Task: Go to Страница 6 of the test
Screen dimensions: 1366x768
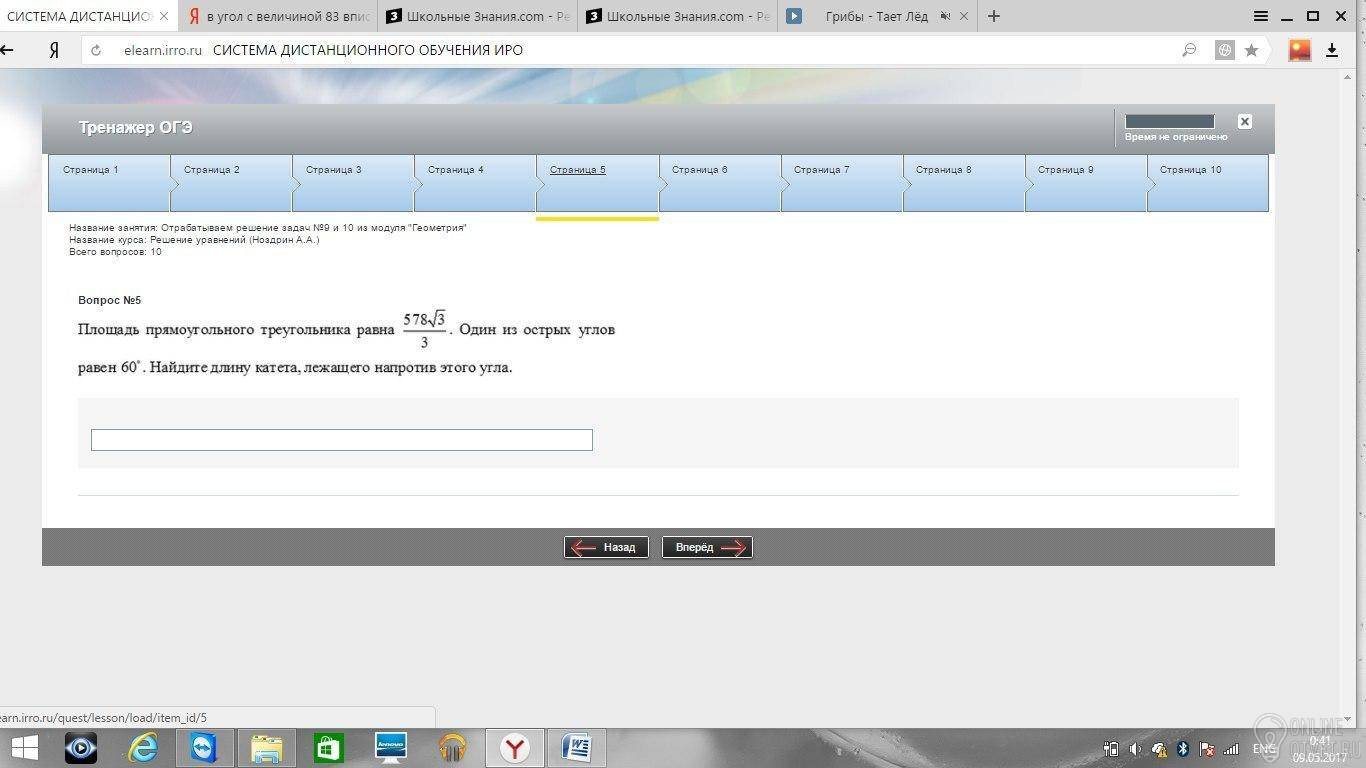Action: [x=720, y=183]
